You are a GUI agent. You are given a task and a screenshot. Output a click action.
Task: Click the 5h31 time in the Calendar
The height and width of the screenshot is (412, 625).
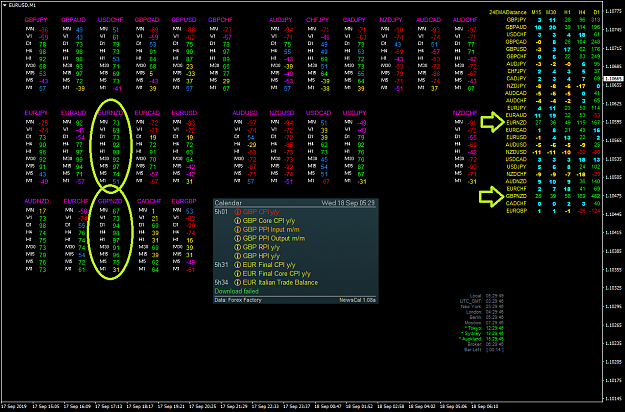pos(221,265)
